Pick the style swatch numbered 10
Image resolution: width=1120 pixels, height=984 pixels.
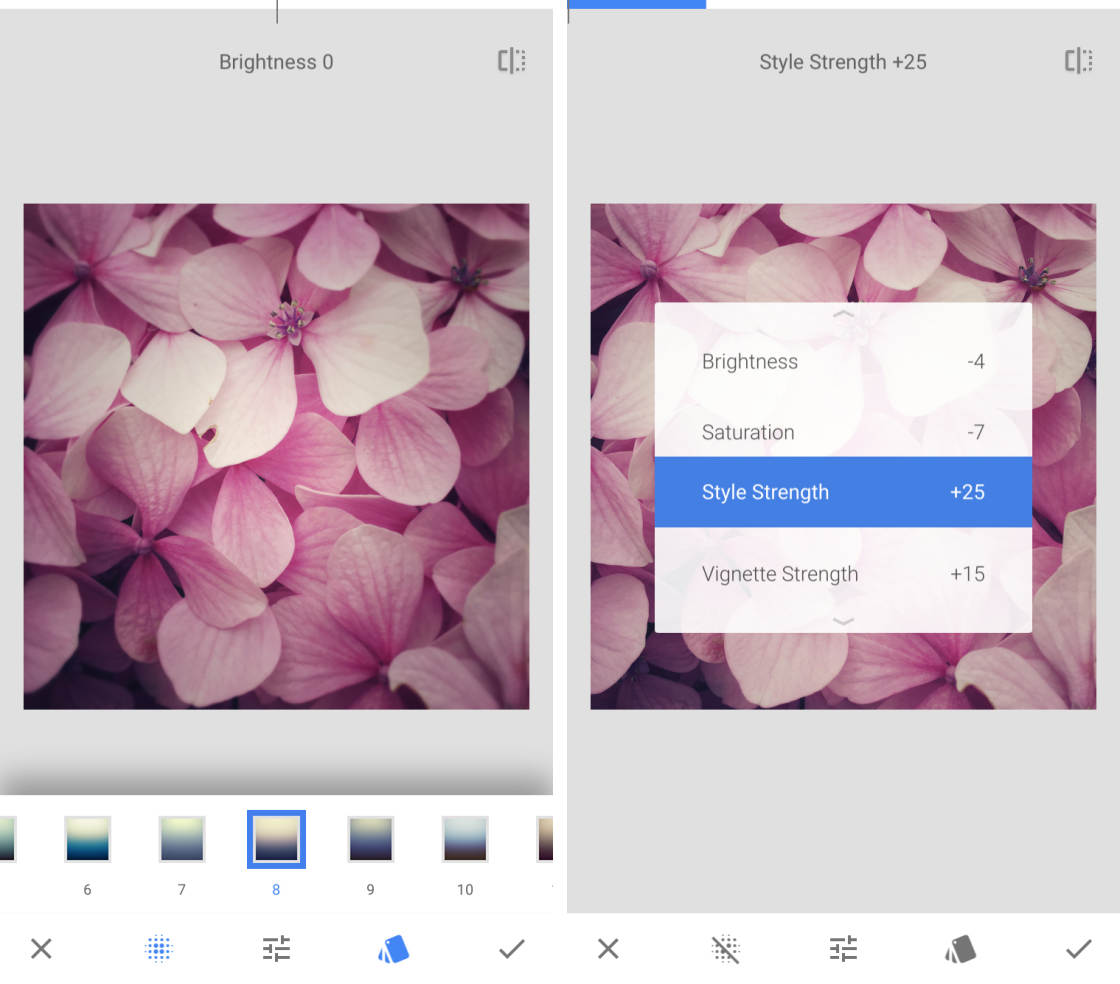[x=465, y=839]
